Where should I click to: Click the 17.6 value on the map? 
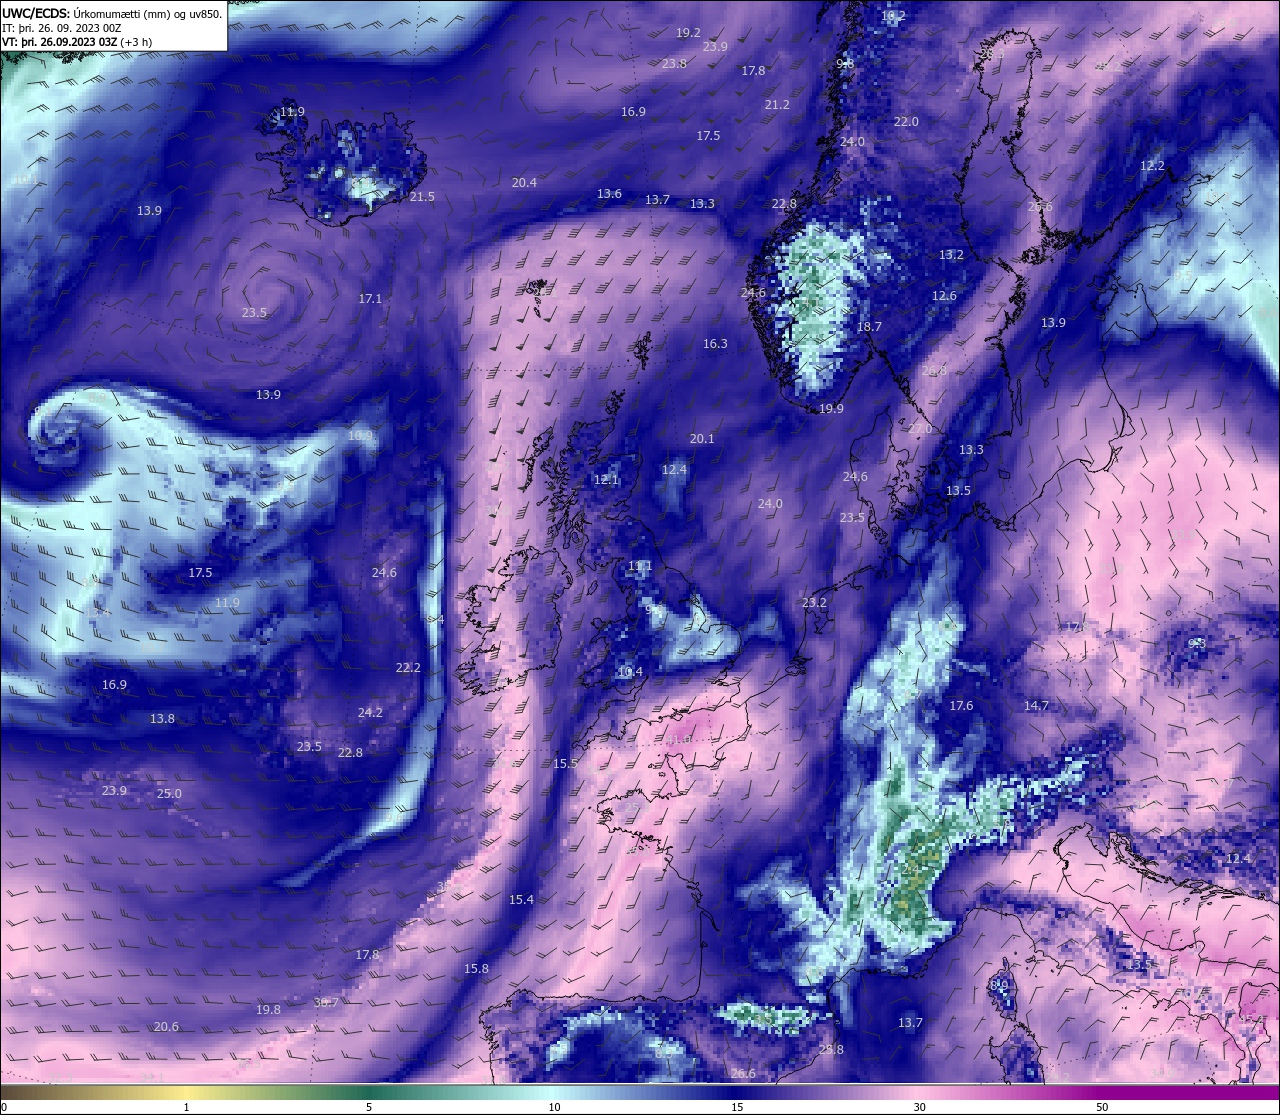961,706
